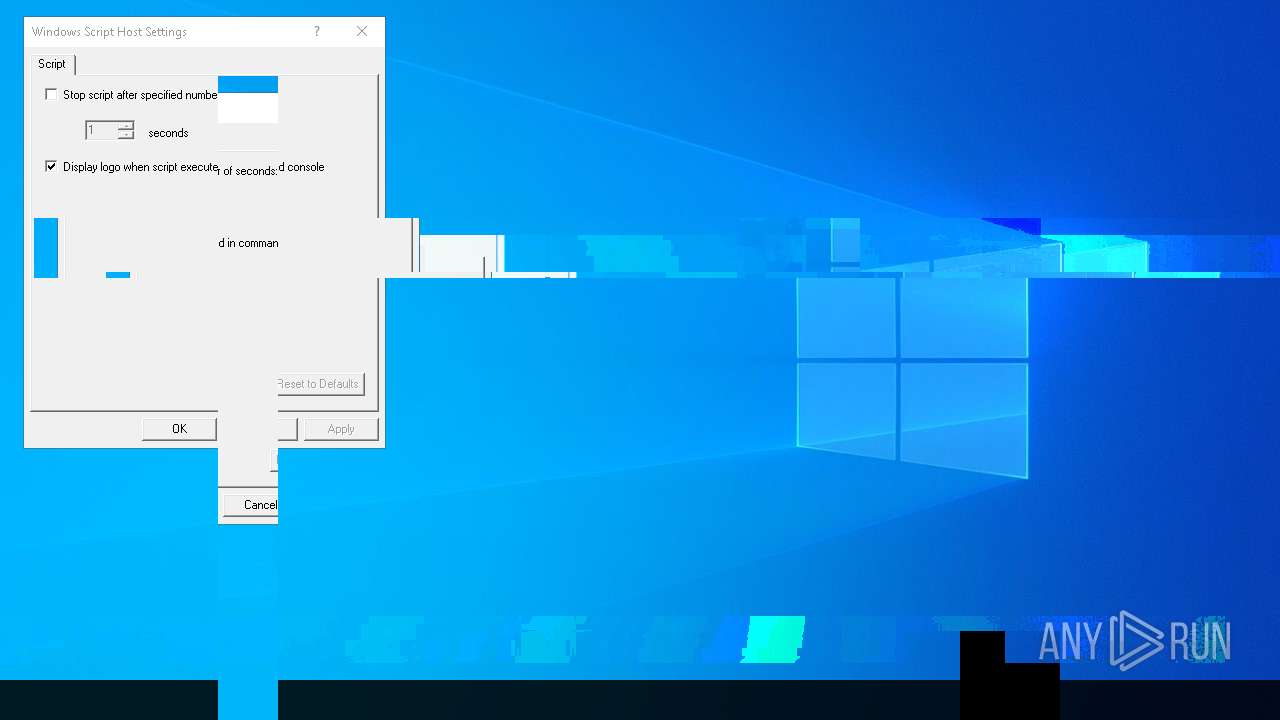The image size is (1280, 720).
Task: Uncheck Display logo when script executed checkbox
Action: (51, 167)
